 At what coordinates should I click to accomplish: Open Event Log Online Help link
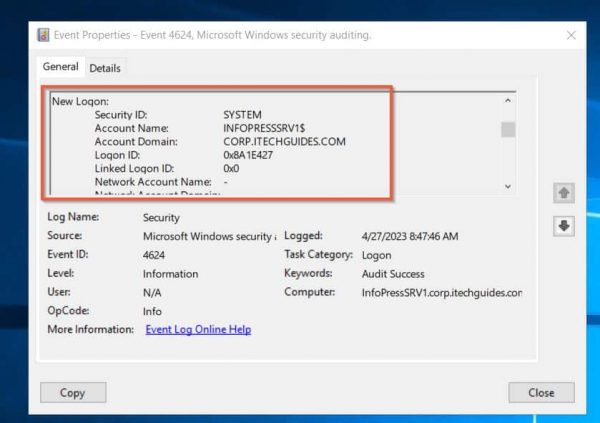(x=198, y=330)
